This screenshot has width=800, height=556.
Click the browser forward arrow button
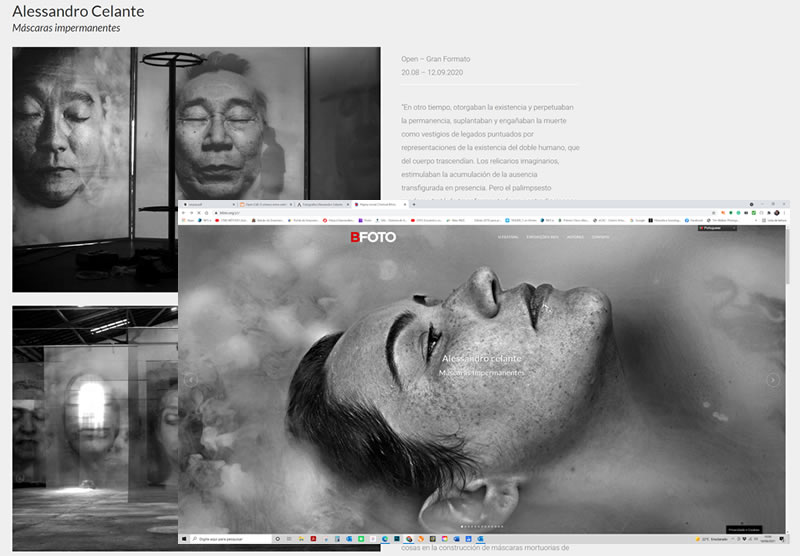[x=191, y=213]
